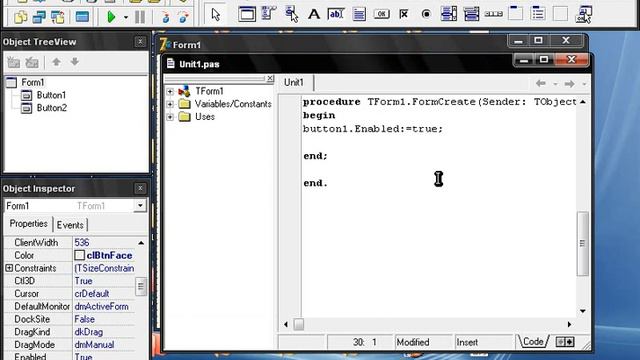This screenshot has width=640, height=360.
Task: Click Object Inspector scroll up arrow
Action: tap(141, 243)
